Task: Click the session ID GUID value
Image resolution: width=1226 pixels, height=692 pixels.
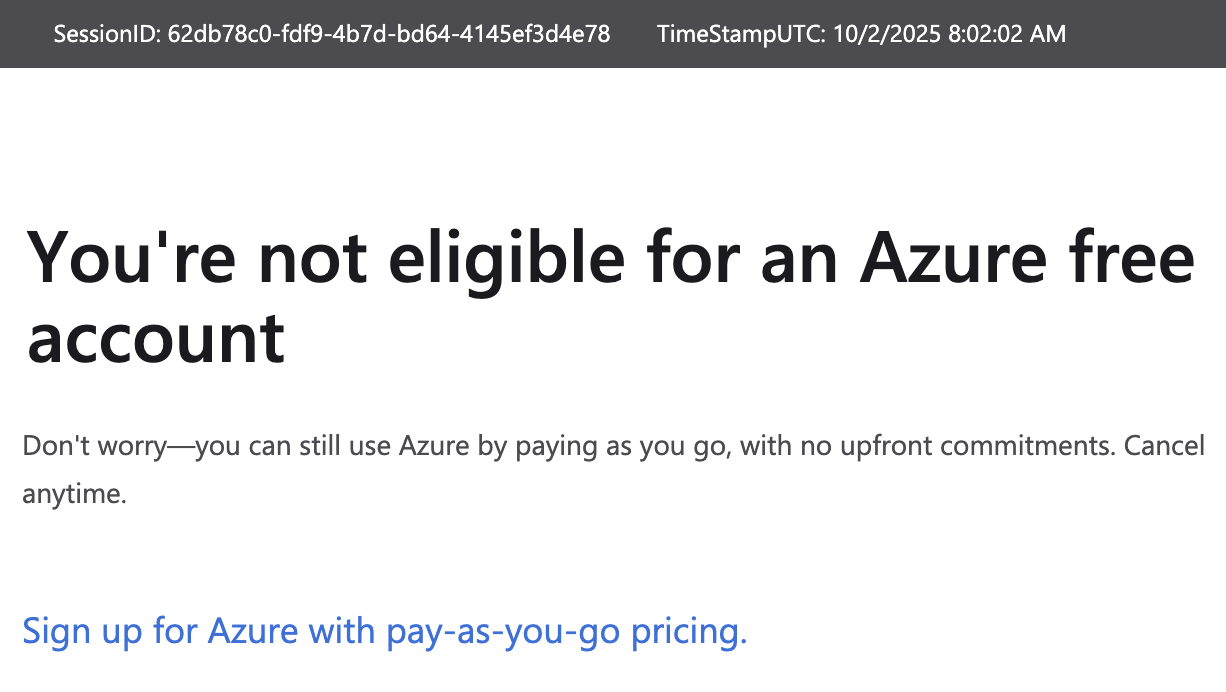Action: click(x=389, y=34)
